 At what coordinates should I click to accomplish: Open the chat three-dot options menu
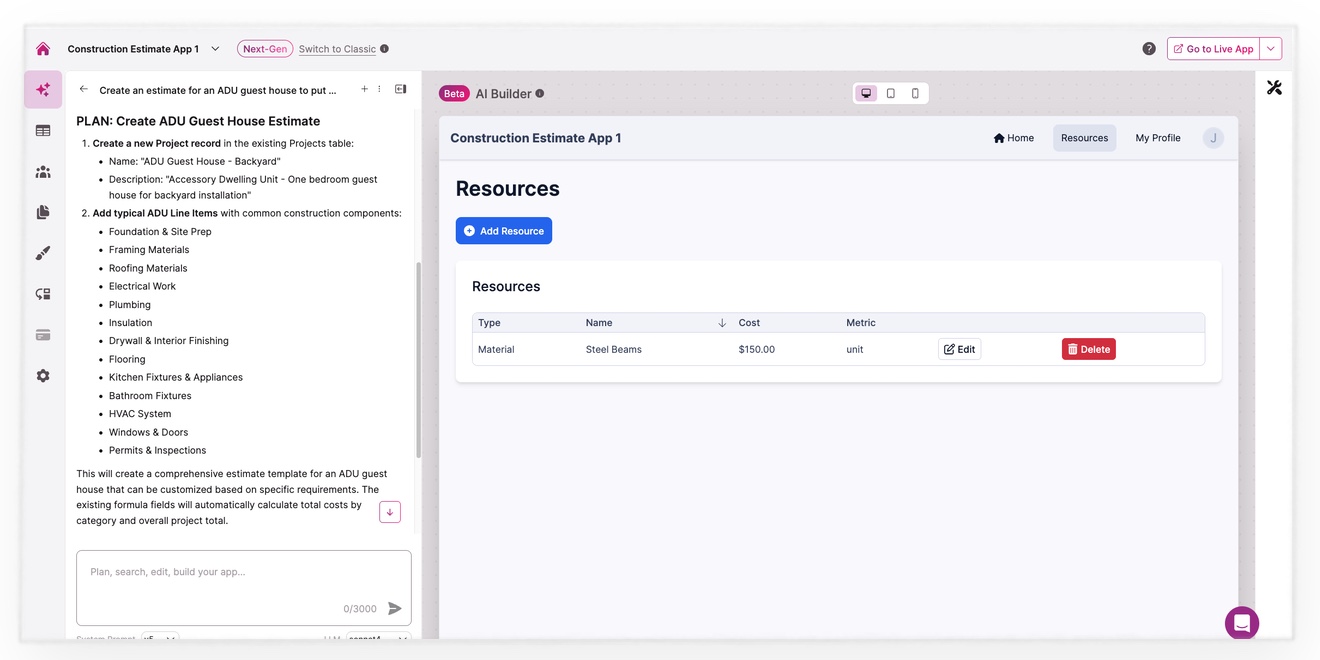click(380, 90)
